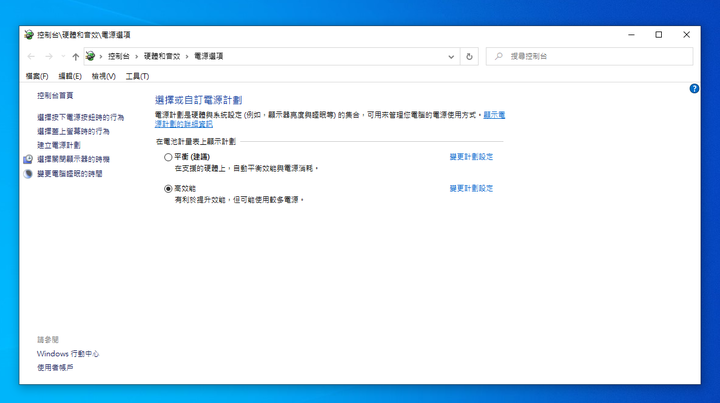
Task: Click the back navigation arrow
Action: (31, 56)
